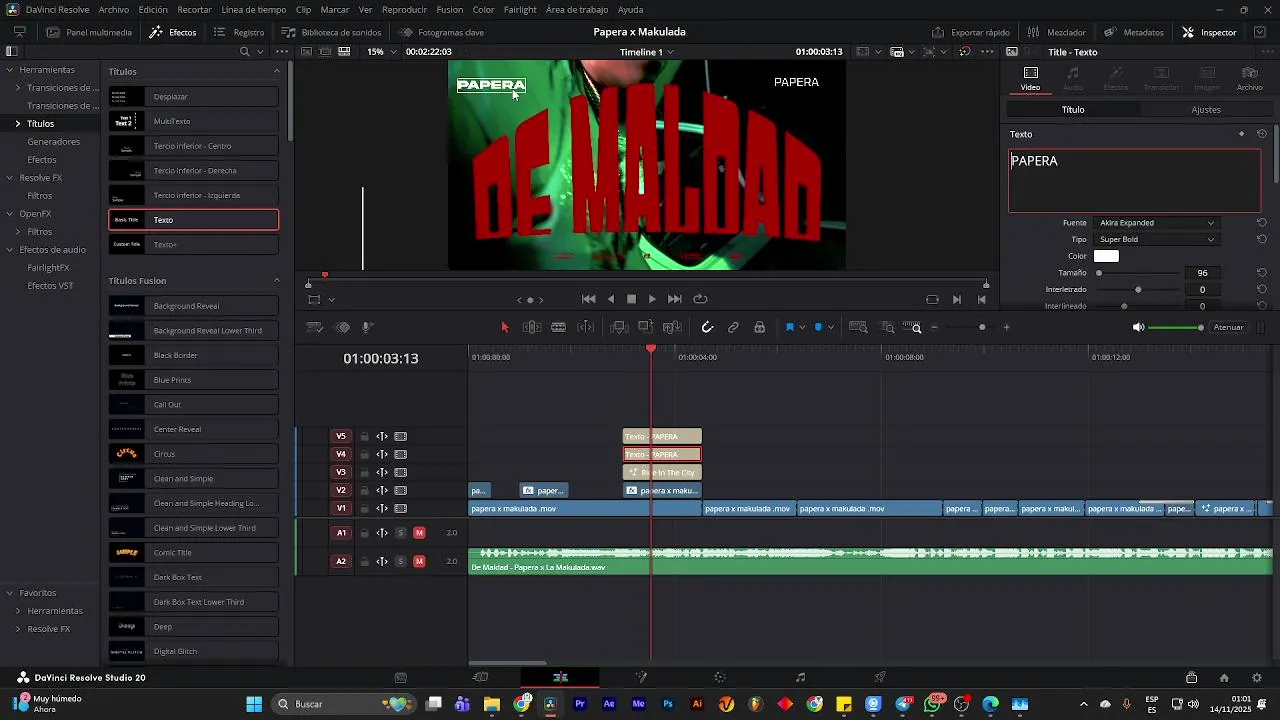The height and width of the screenshot is (720, 1280).
Task: Collapse the Favoritos section
Action: tap(9, 593)
